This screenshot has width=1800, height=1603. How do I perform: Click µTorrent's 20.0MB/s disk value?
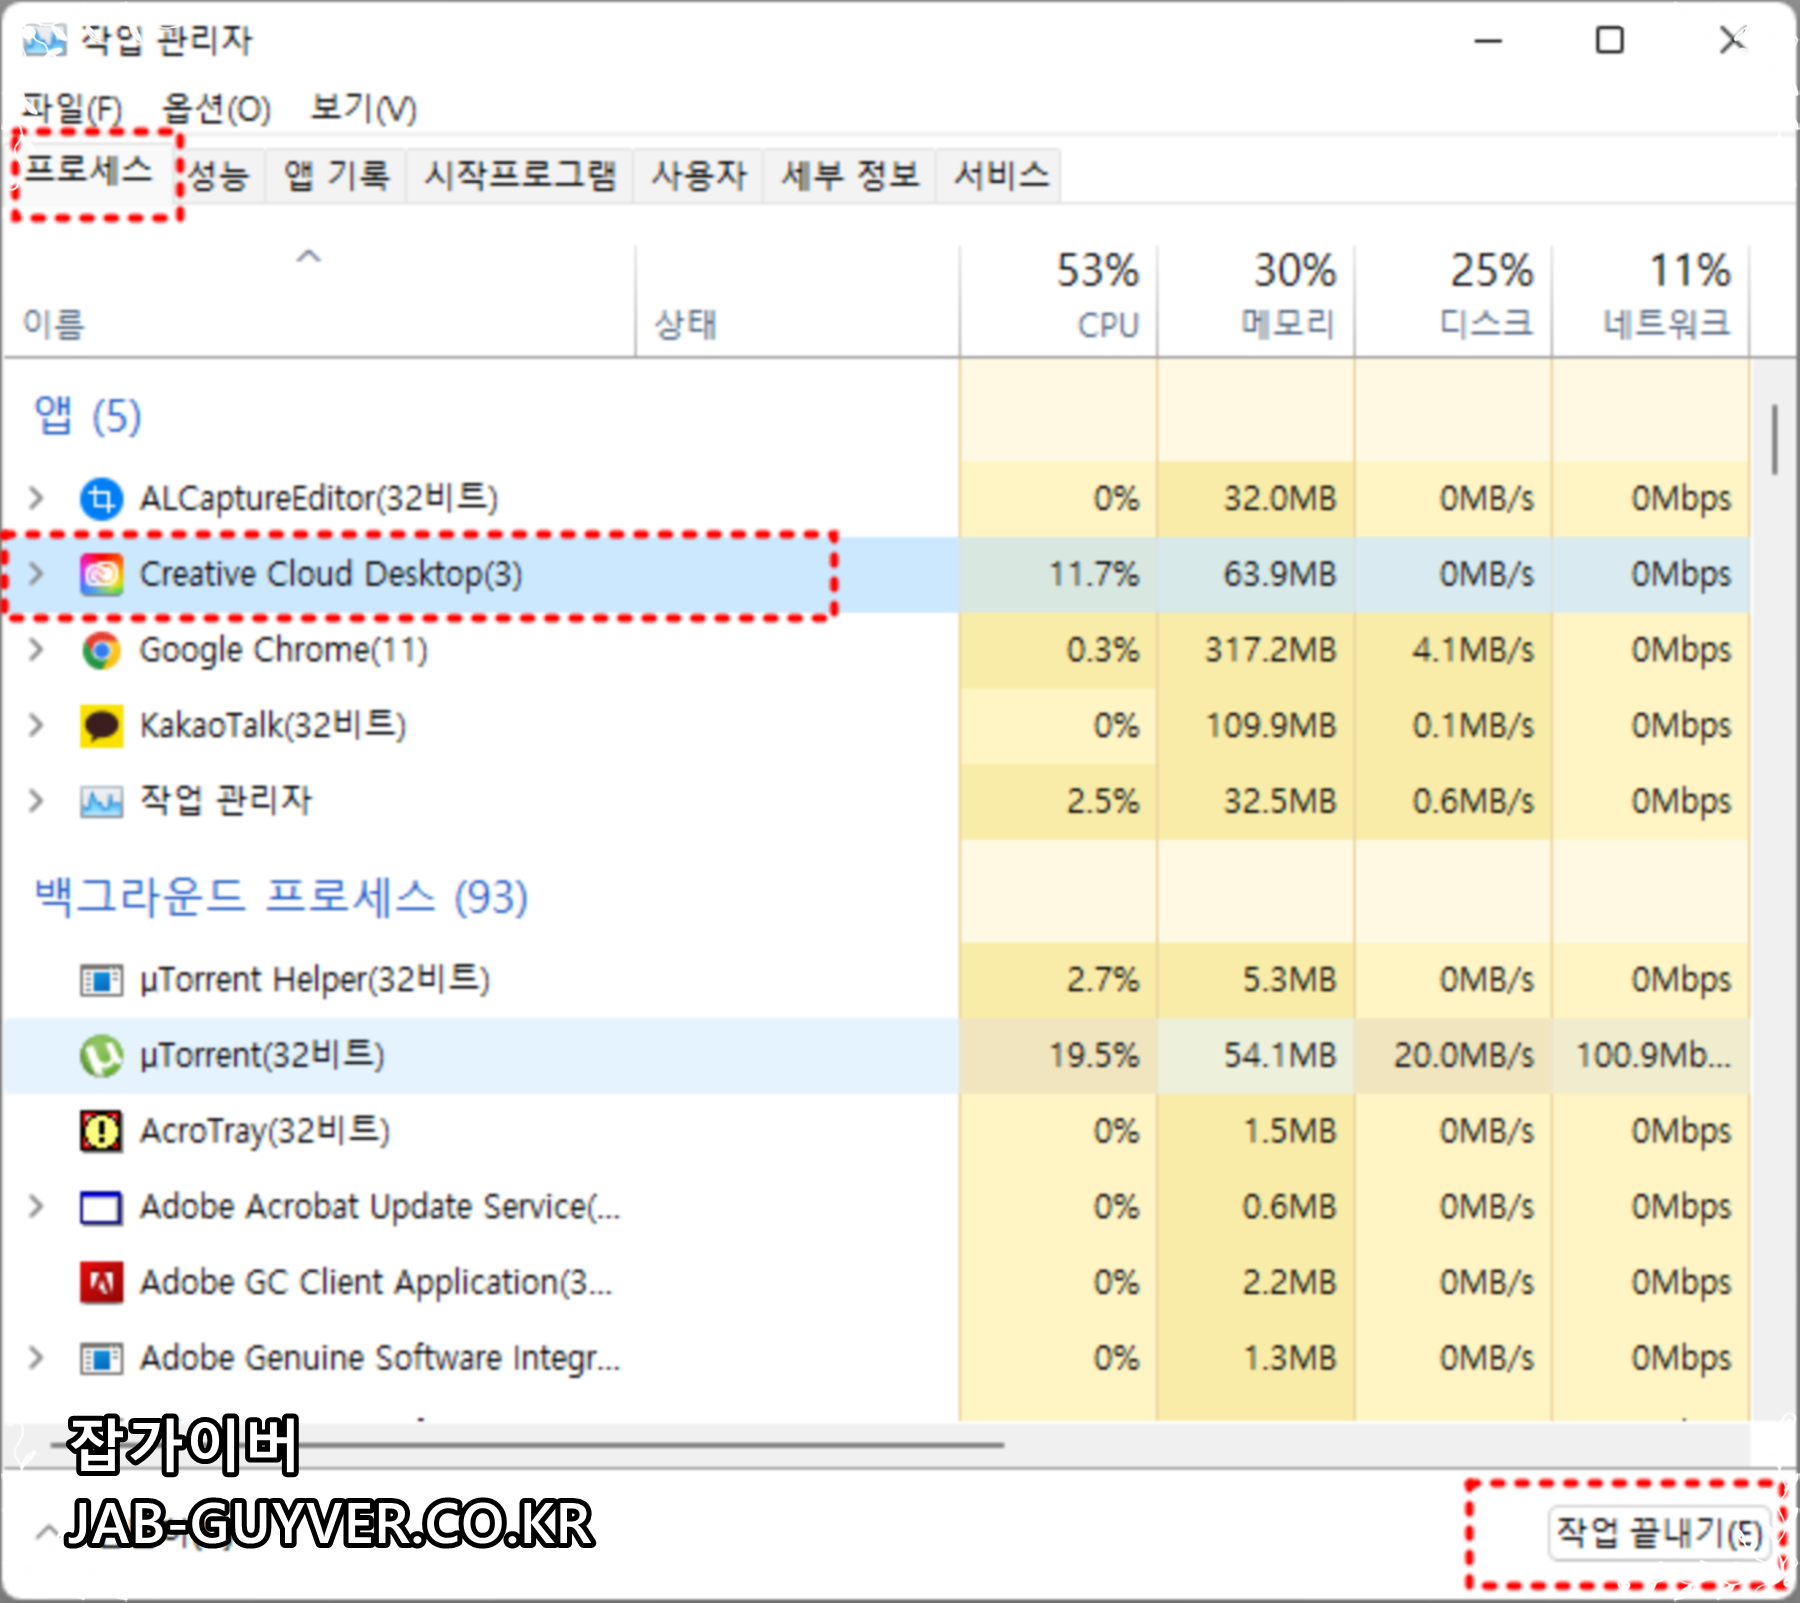coord(1464,1055)
